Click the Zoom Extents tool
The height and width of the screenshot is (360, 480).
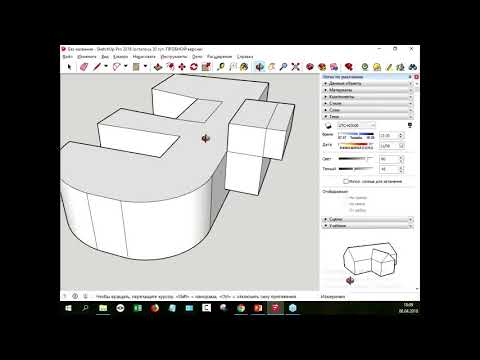pos(295,67)
